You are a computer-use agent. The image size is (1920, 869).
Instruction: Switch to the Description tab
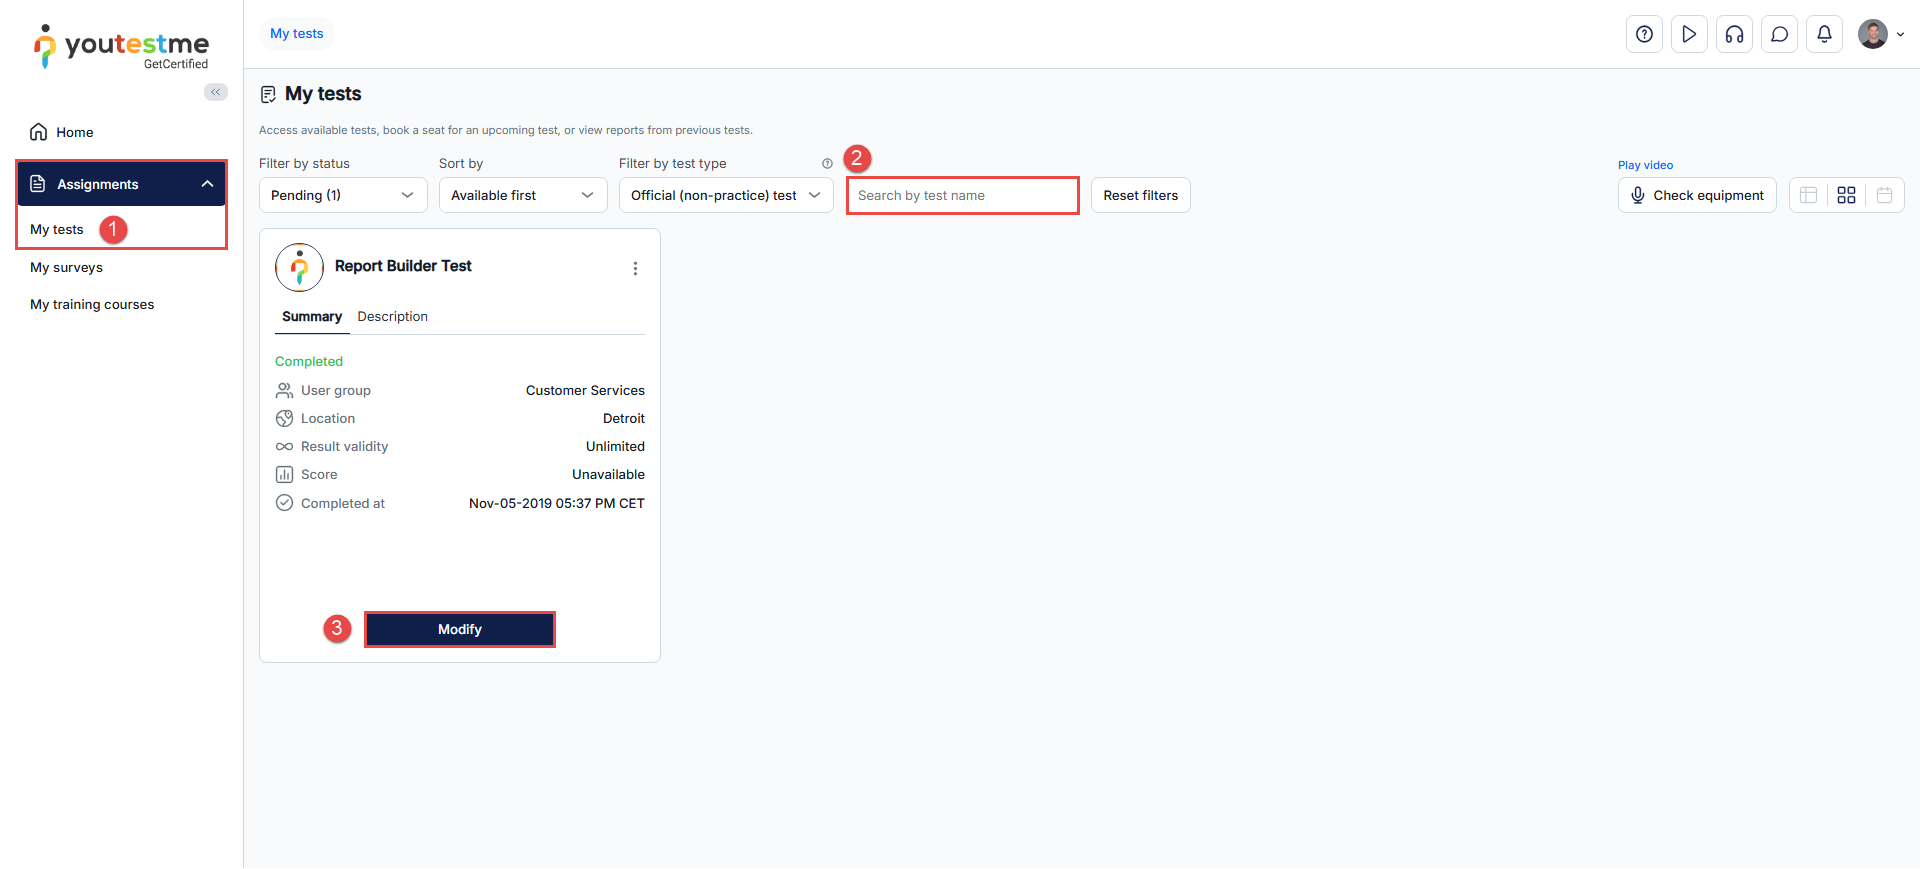pyautogui.click(x=392, y=316)
